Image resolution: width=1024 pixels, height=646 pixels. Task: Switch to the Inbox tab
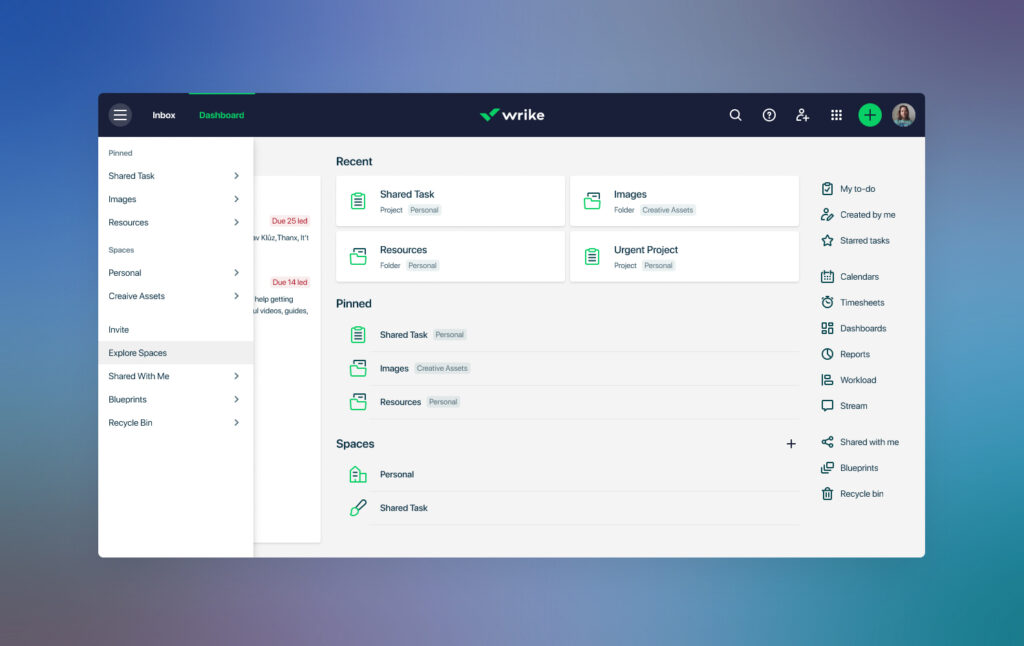[x=164, y=115]
